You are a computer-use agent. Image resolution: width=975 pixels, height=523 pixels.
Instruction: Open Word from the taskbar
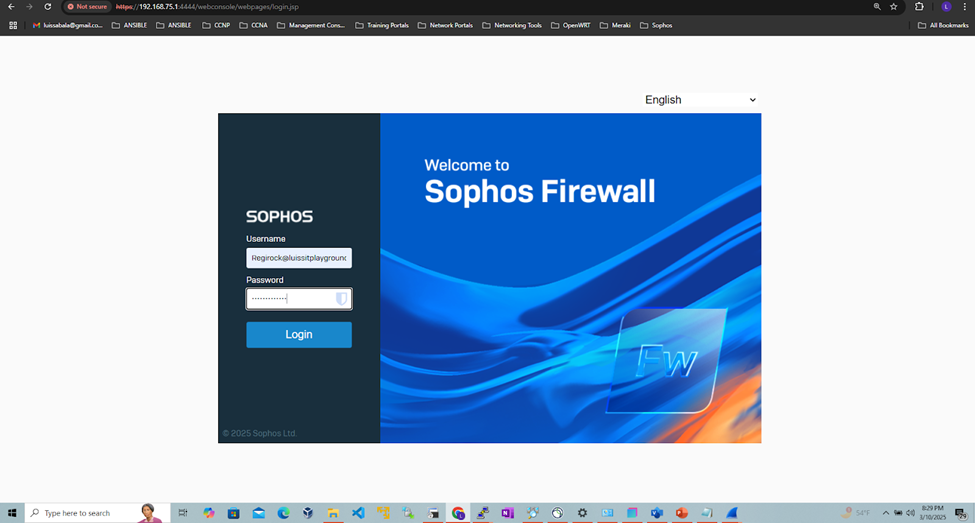coord(657,513)
